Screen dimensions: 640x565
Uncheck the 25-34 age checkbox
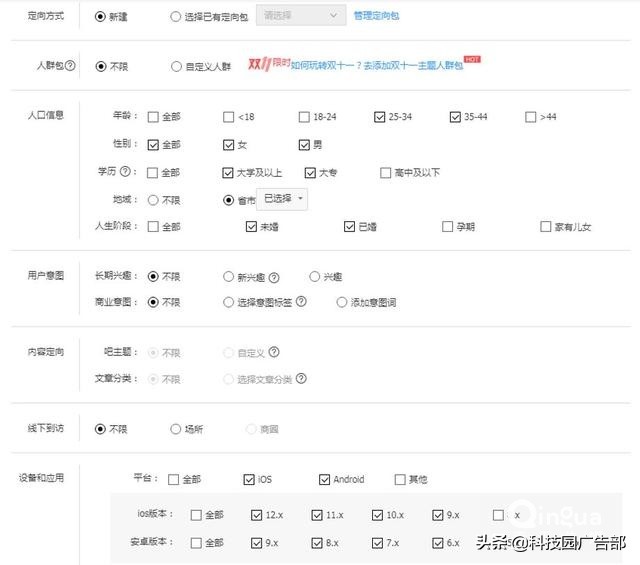click(380, 117)
